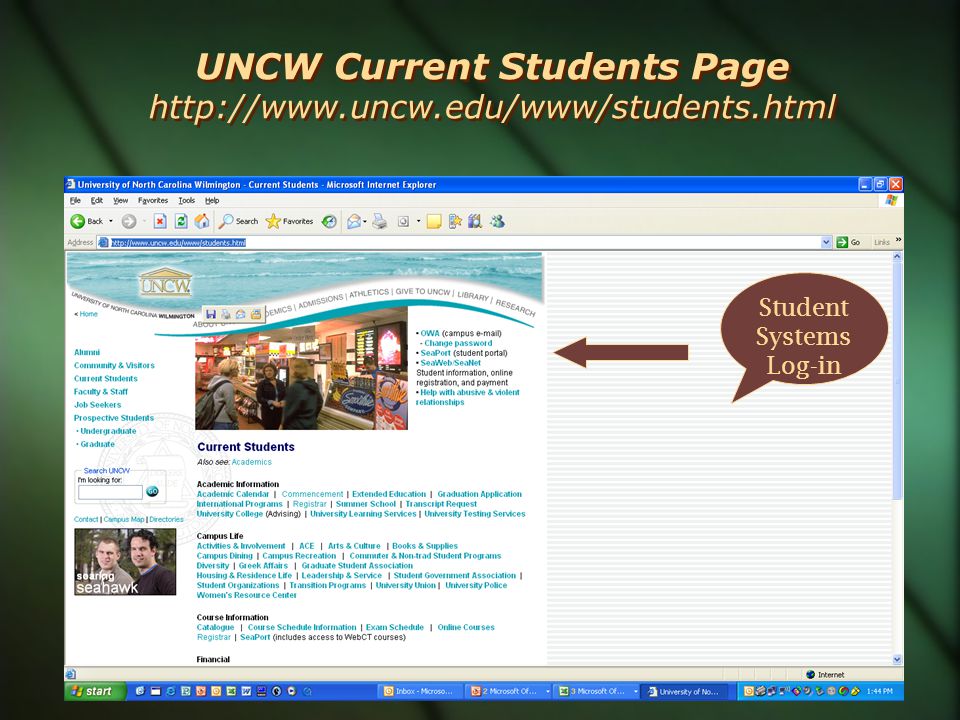The height and width of the screenshot is (720, 960).
Task: Open the SeaPort student portal link
Action: (x=435, y=353)
